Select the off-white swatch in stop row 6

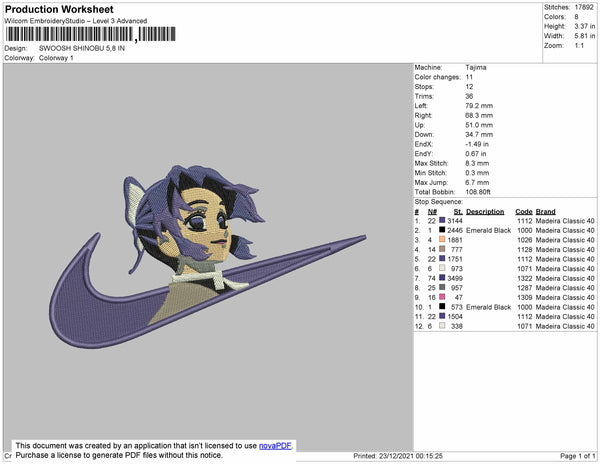coord(442,268)
